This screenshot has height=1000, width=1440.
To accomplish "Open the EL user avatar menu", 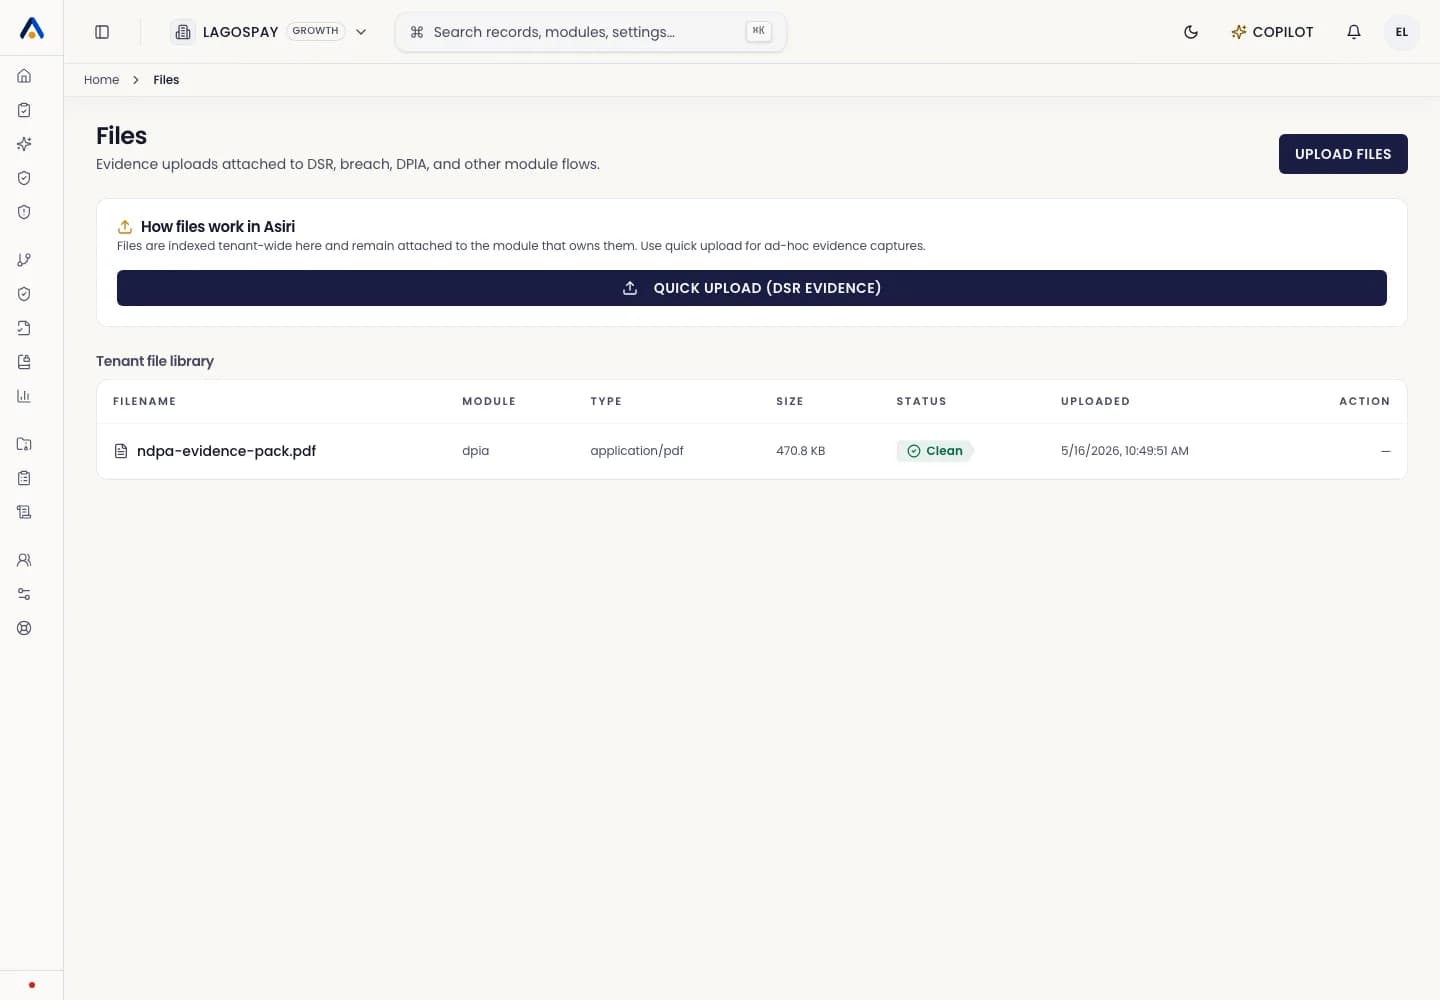I will 1402,32.
